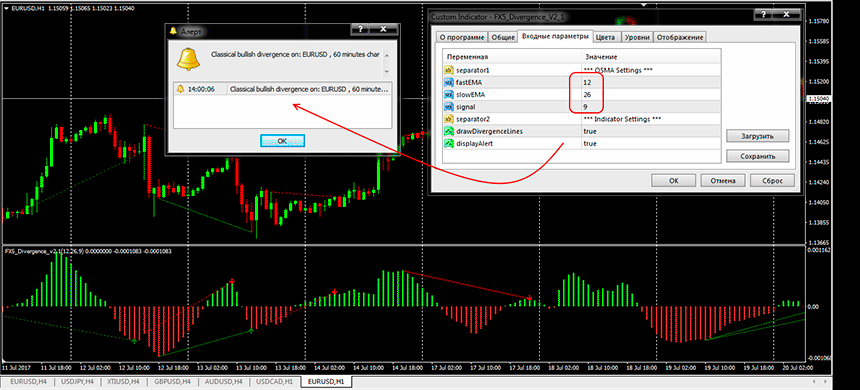Viewport: 860px width, 390px height.
Task: Select the EURUSD,H1 chart tab
Action: [x=326, y=381]
